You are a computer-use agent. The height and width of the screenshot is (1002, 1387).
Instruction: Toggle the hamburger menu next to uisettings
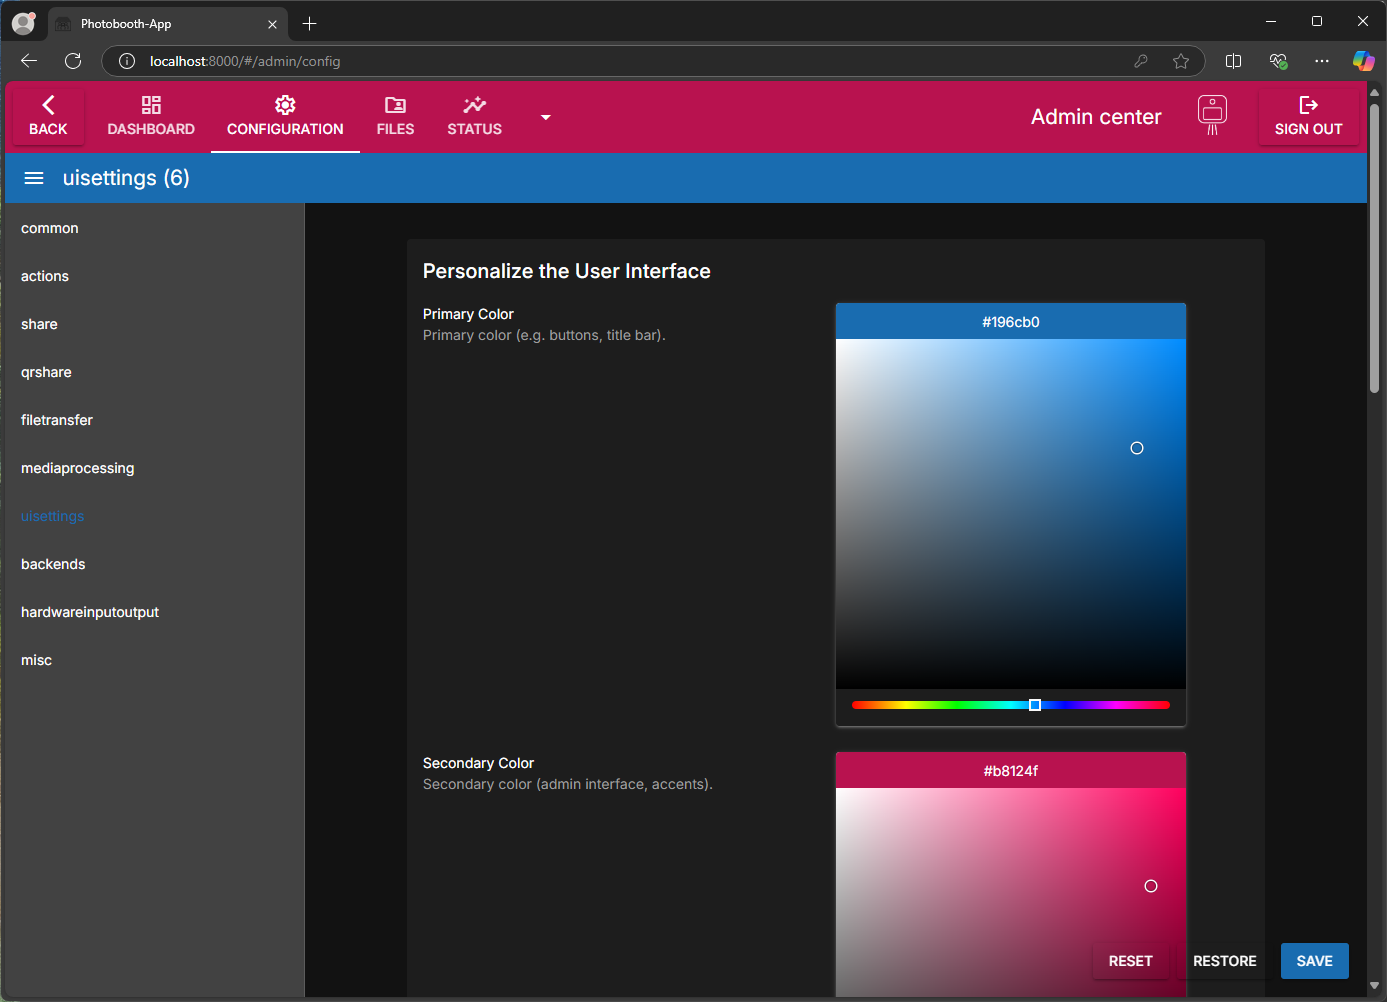(x=34, y=178)
